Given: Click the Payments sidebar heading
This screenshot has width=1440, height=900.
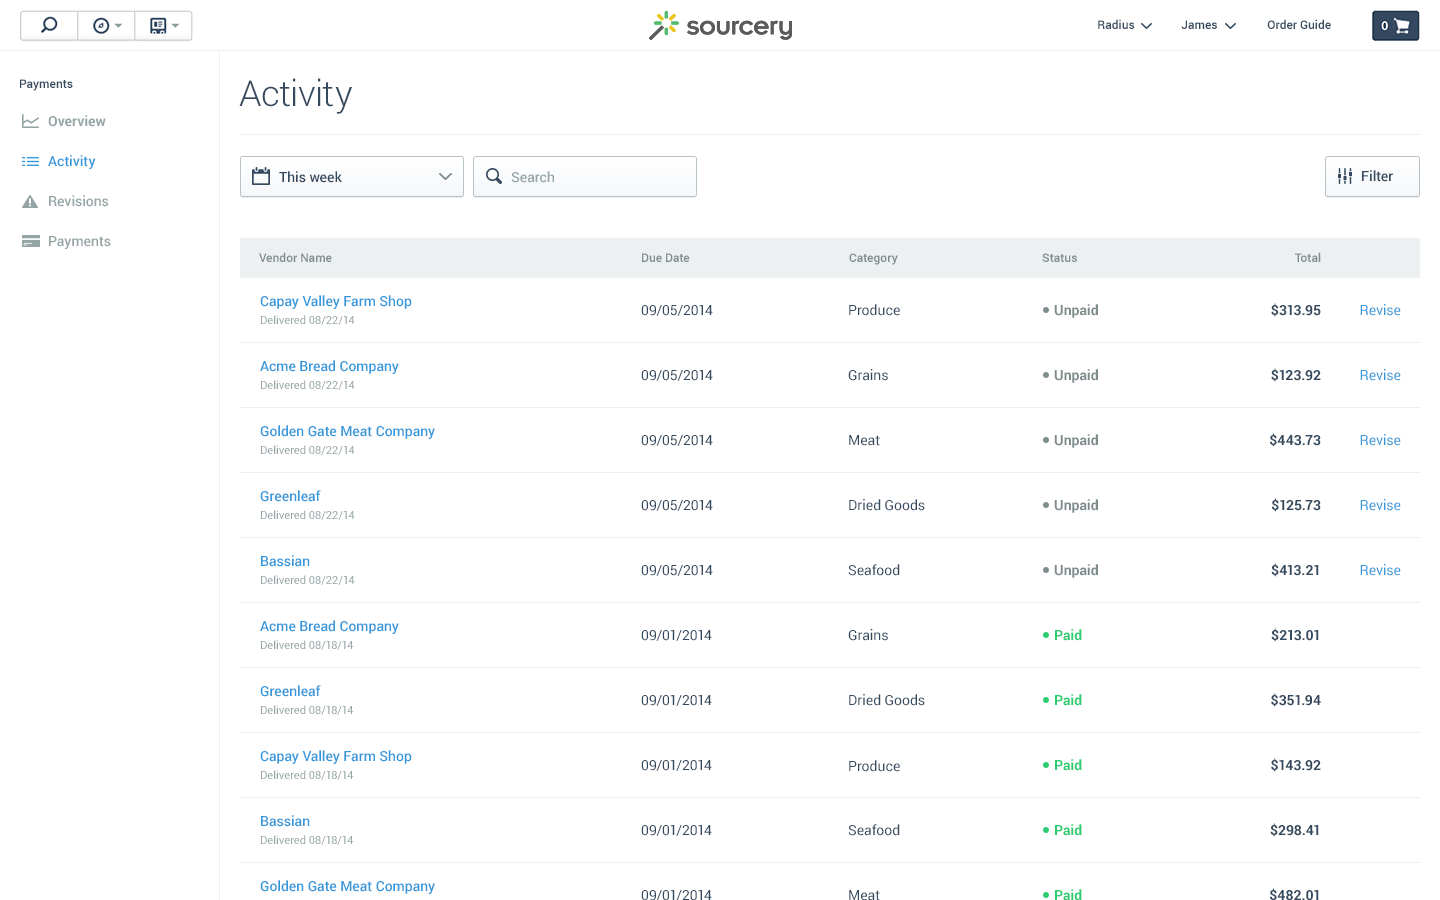Looking at the screenshot, I should coord(46,84).
